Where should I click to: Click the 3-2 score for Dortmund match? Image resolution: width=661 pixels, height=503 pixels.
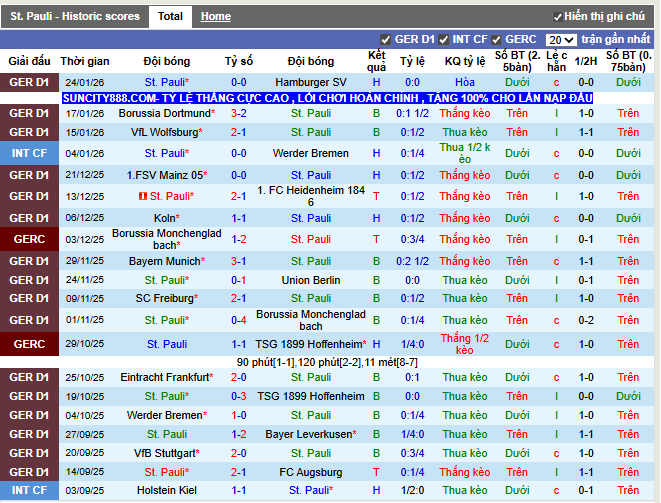[239, 113]
